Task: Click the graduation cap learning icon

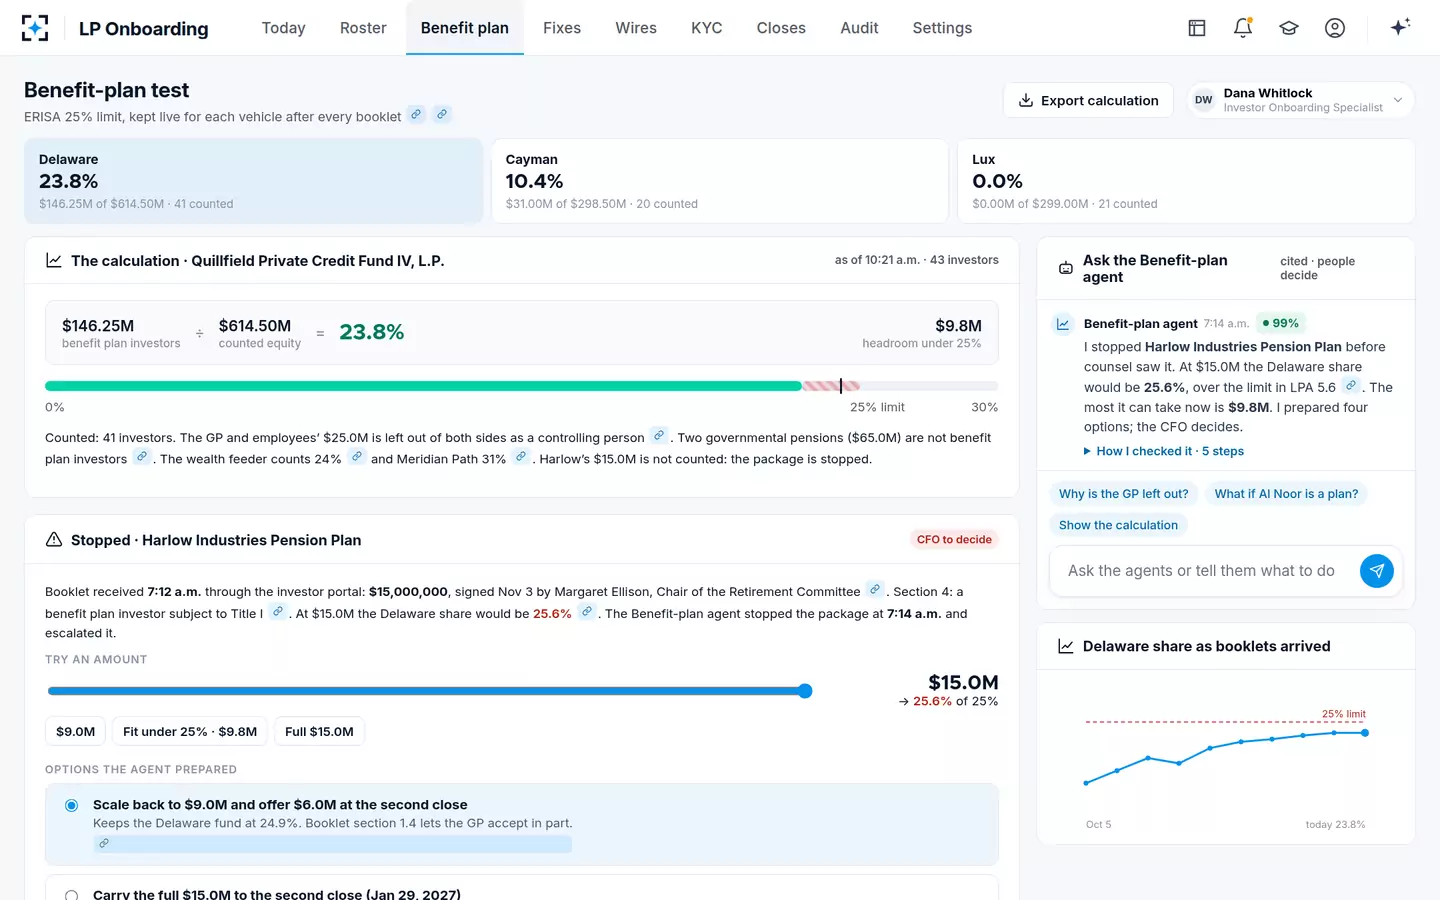Action: (x=1289, y=28)
